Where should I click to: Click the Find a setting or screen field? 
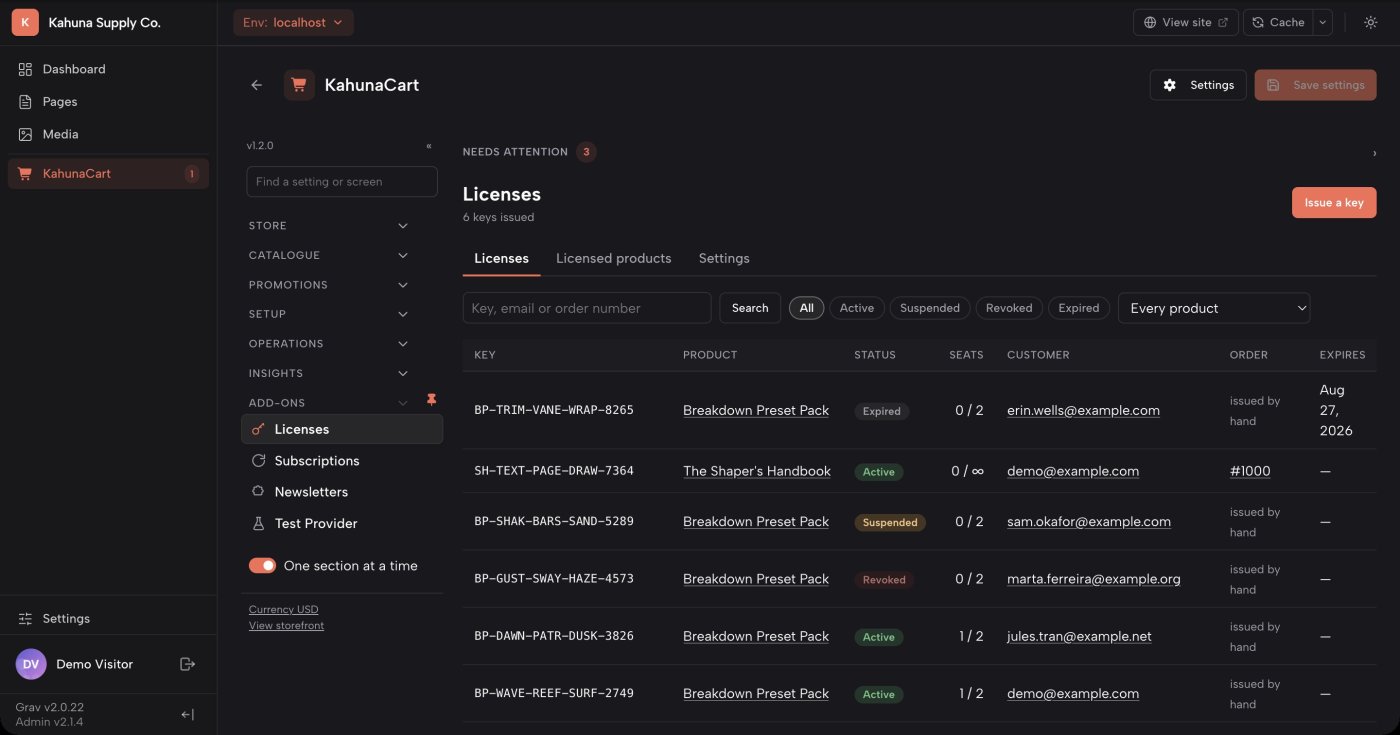point(342,182)
